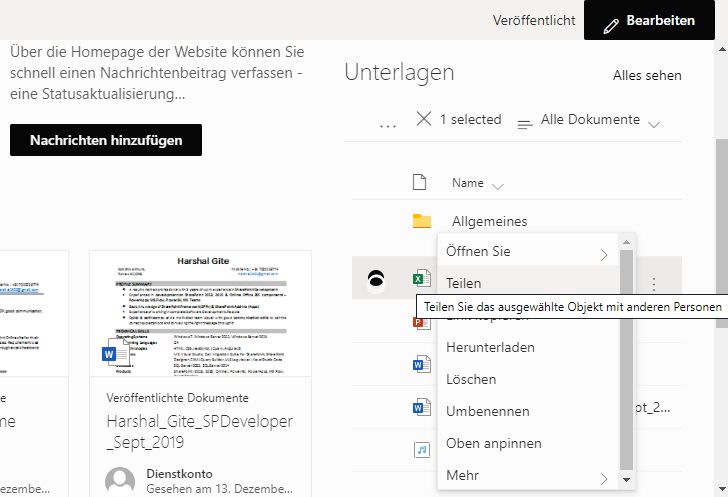Click the yellow Allgemeines folder icon
Image resolution: width=728 pixels, height=497 pixels.
(422, 221)
